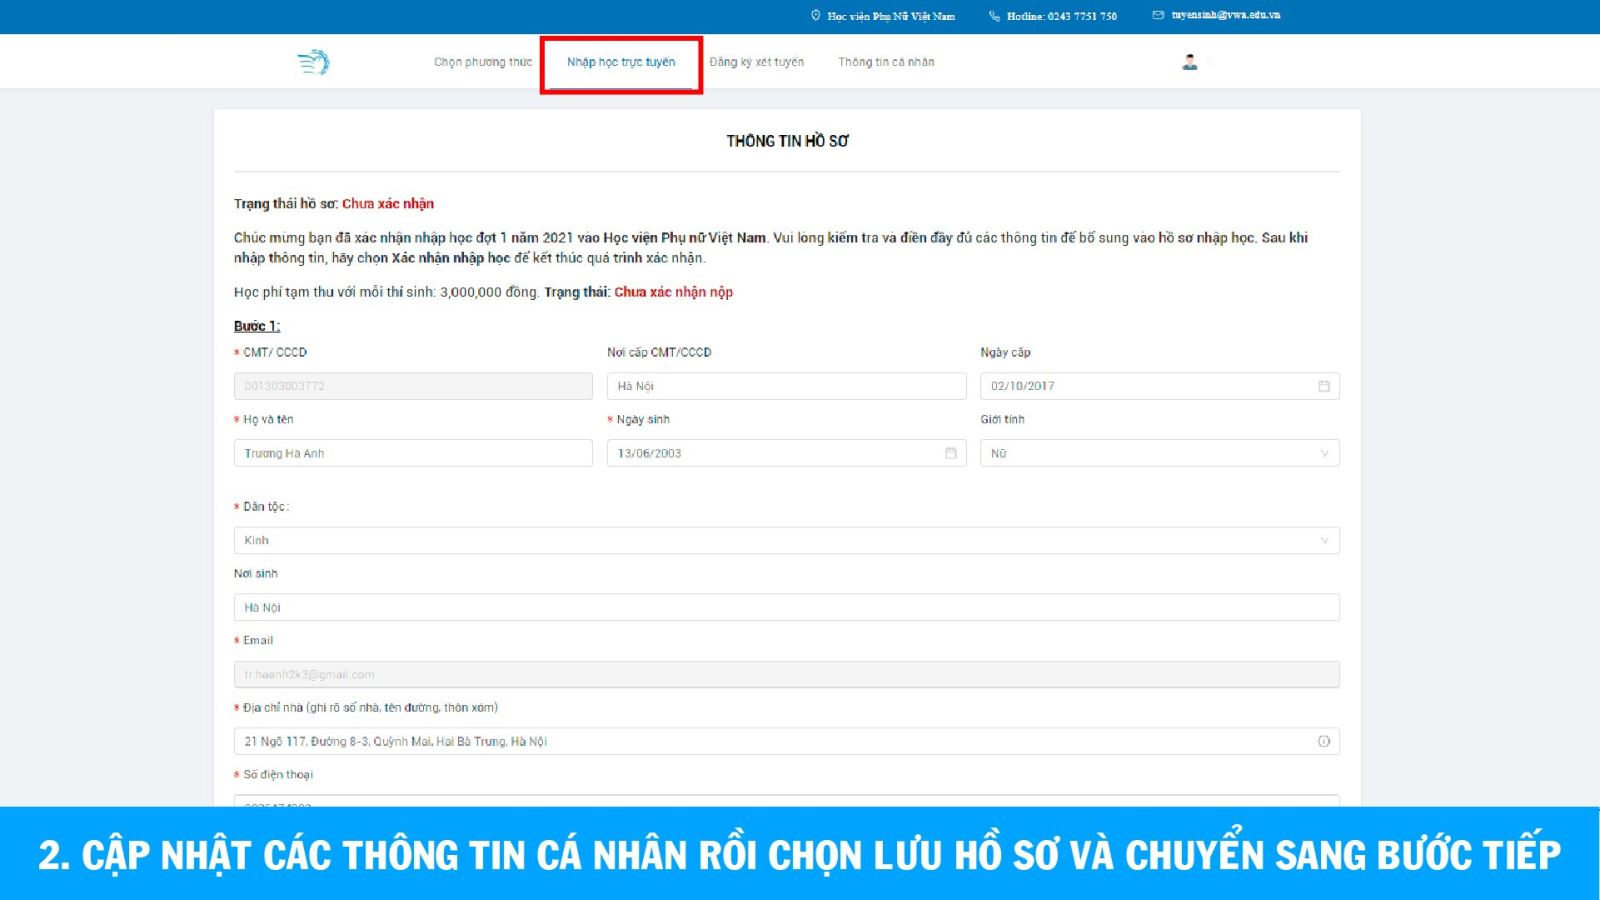Expand the Dân tộc dropdown

[x=786, y=540]
